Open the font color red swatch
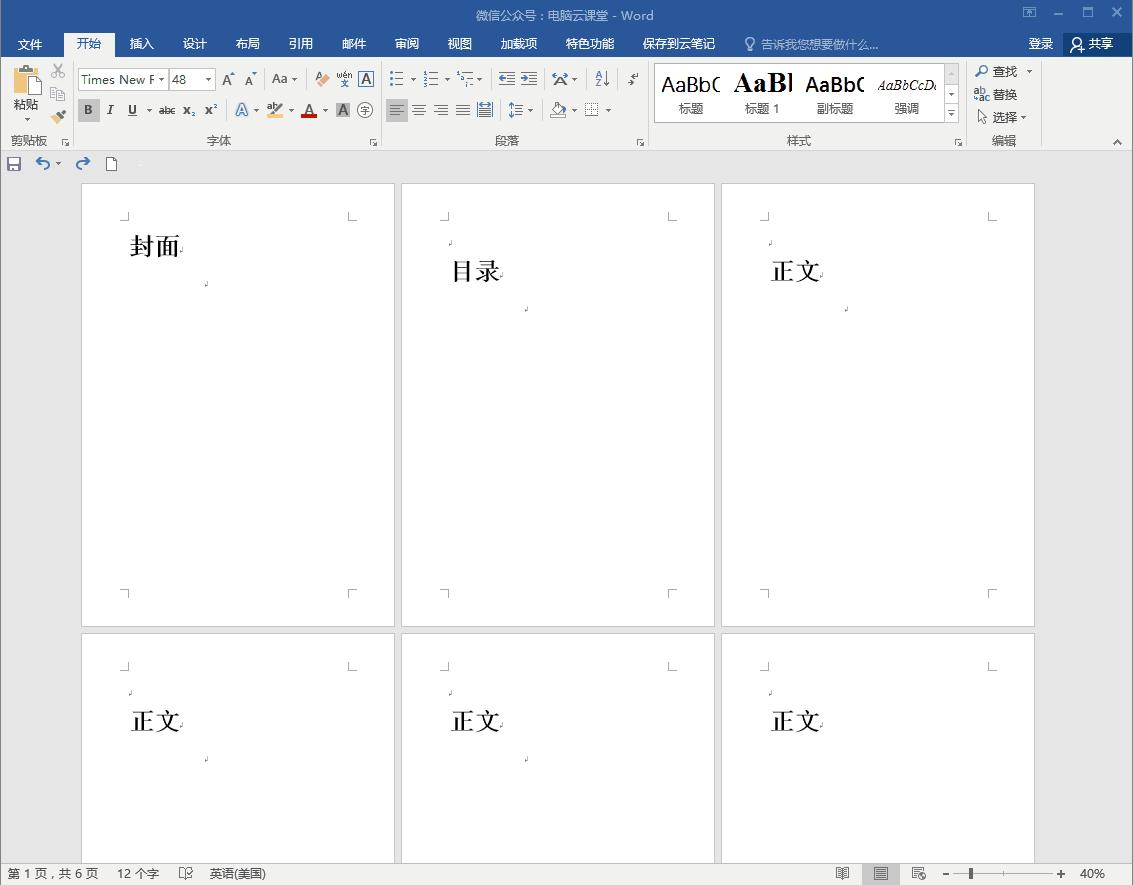 coord(309,110)
